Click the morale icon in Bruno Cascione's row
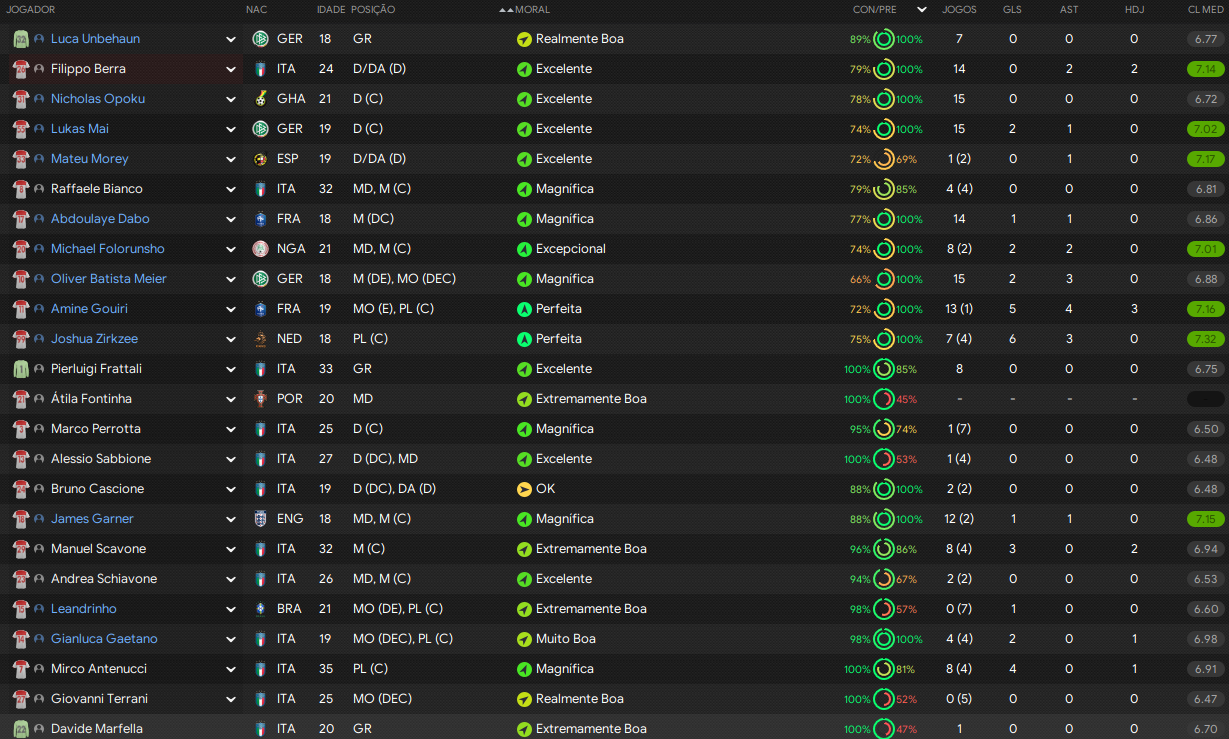 [x=524, y=489]
